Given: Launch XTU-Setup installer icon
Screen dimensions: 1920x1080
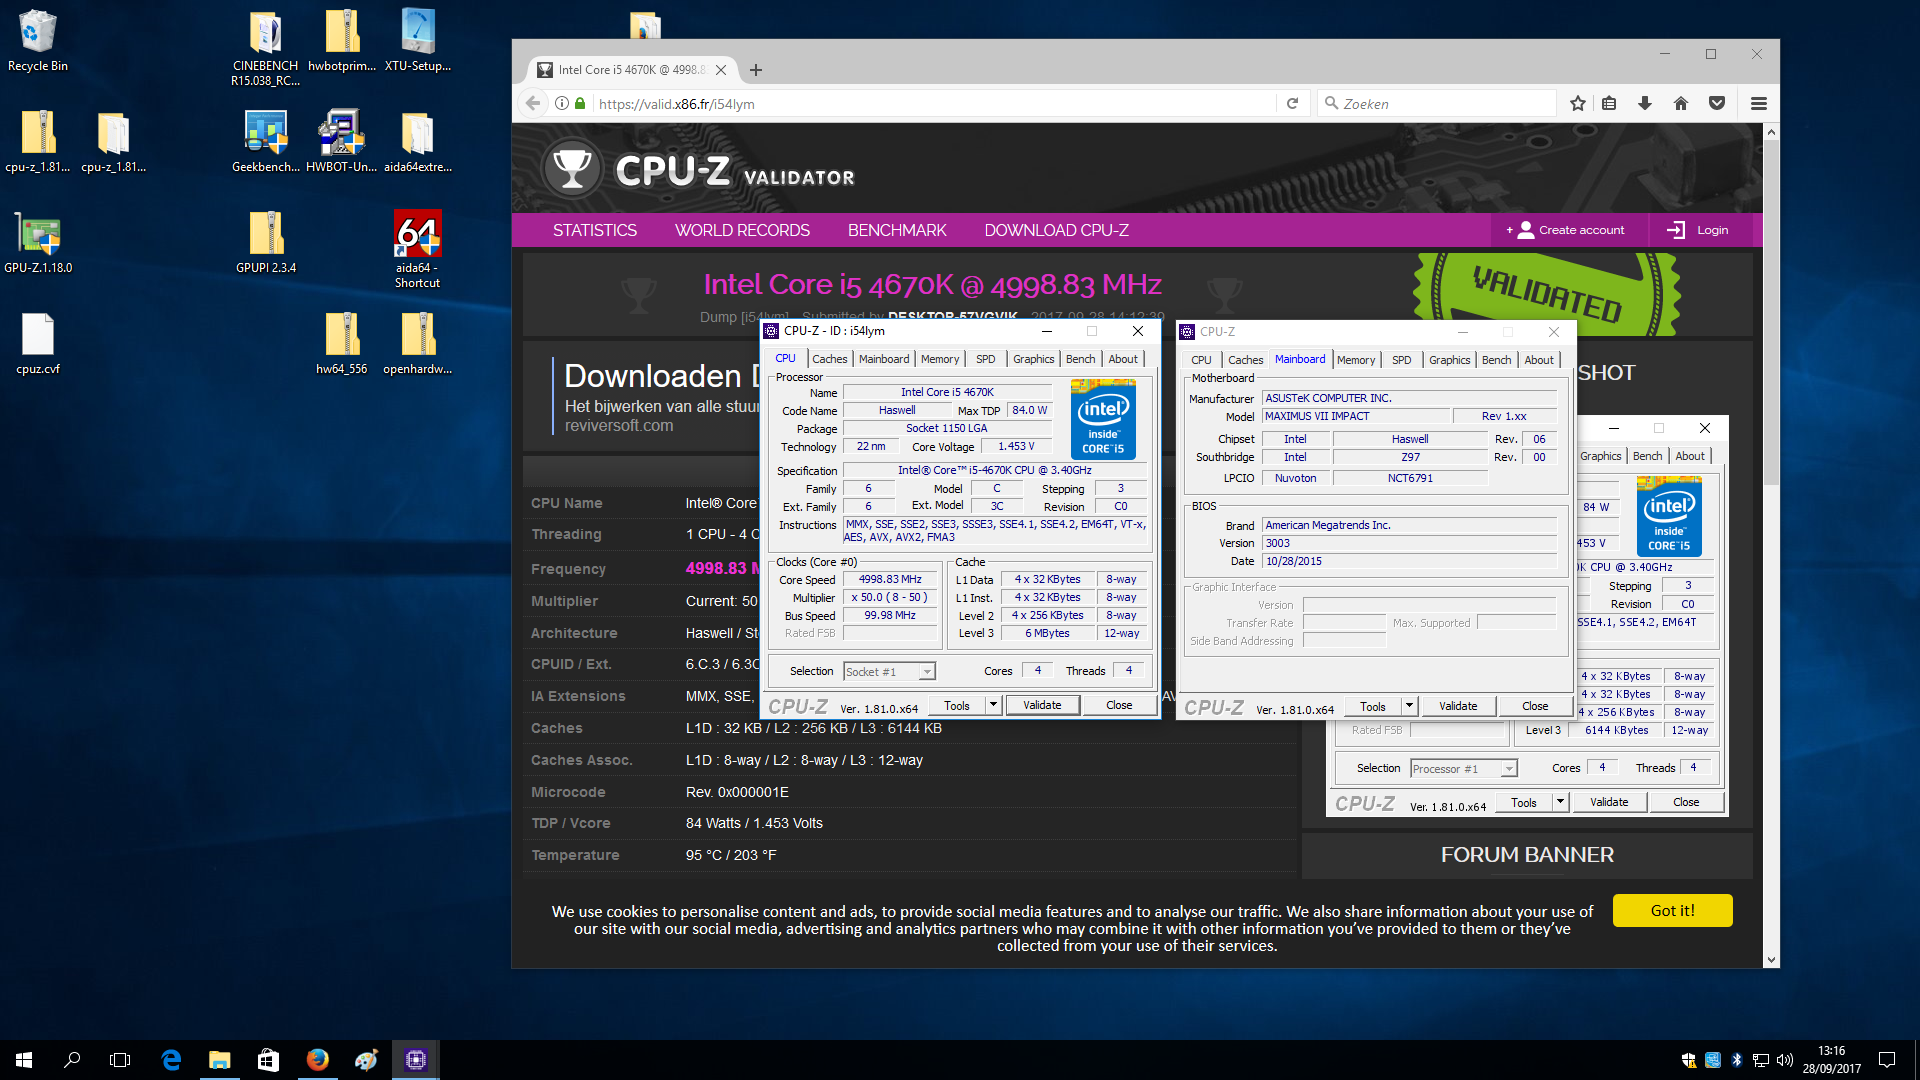Looking at the screenshot, I should [418, 41].
